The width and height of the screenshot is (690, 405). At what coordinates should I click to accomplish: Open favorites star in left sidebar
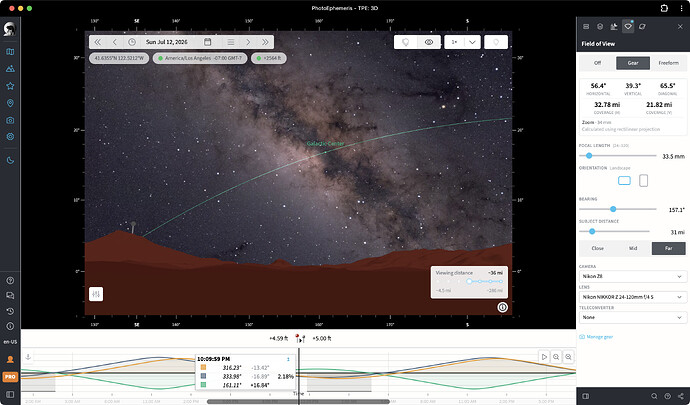[x=10, y=86]
